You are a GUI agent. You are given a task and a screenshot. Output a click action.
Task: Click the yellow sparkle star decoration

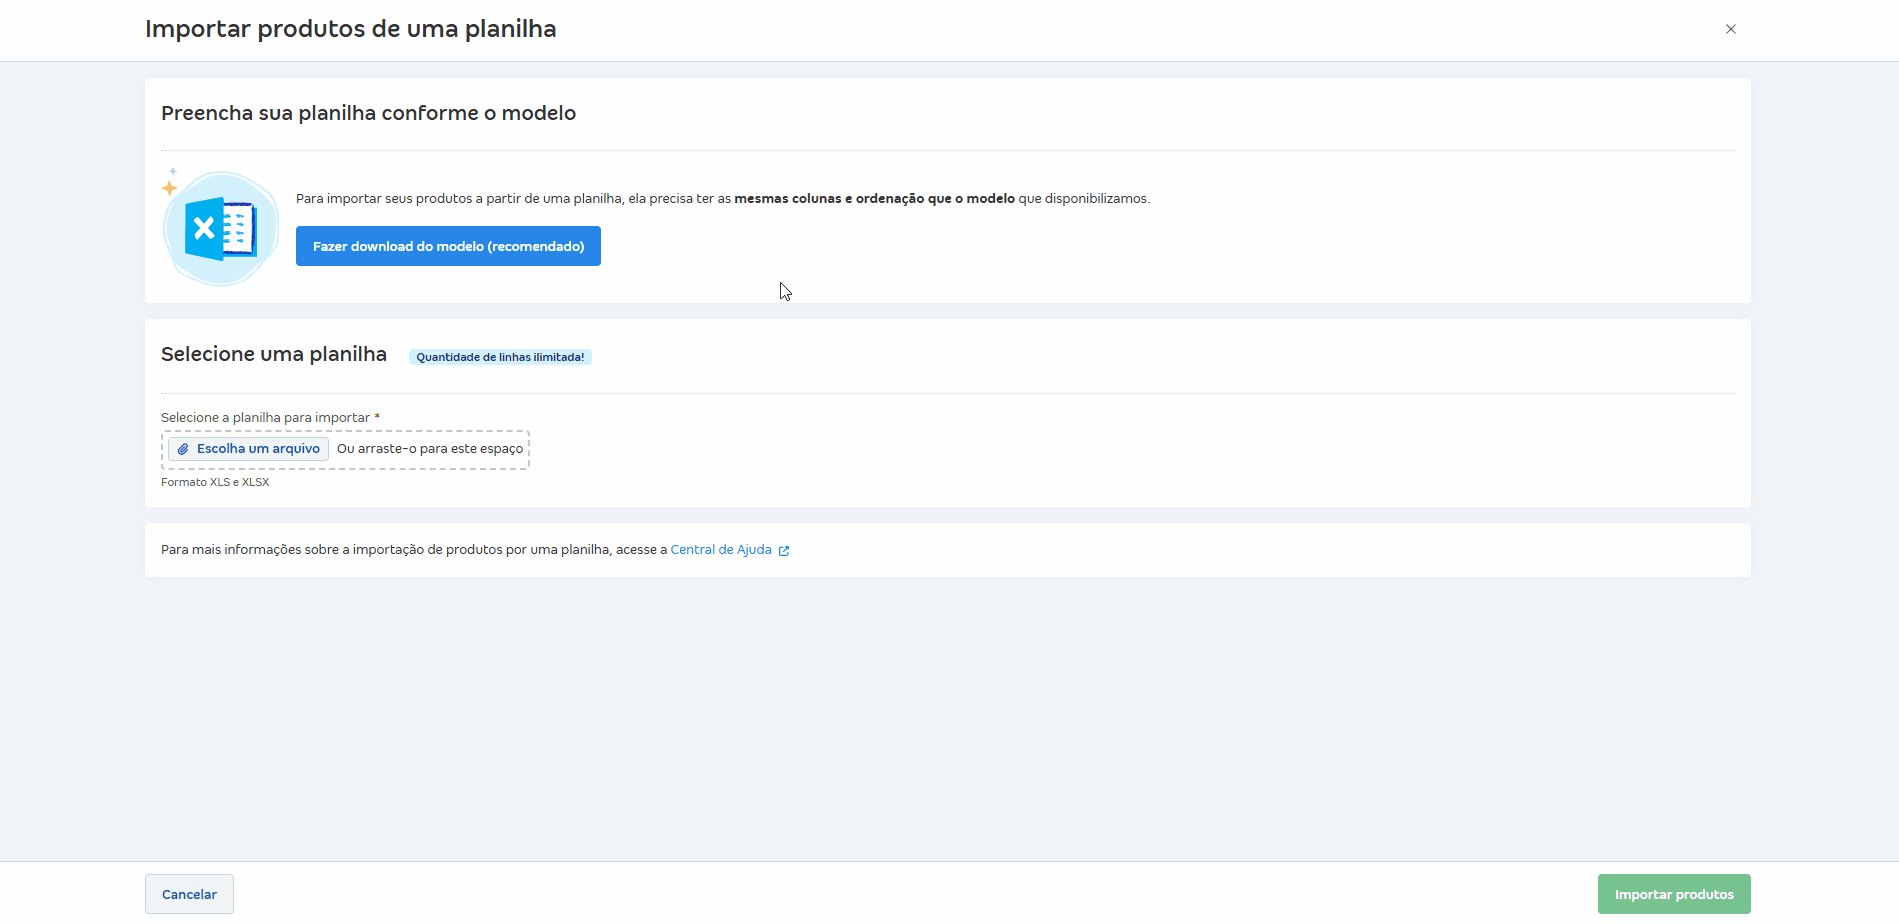tap(170, 187)
